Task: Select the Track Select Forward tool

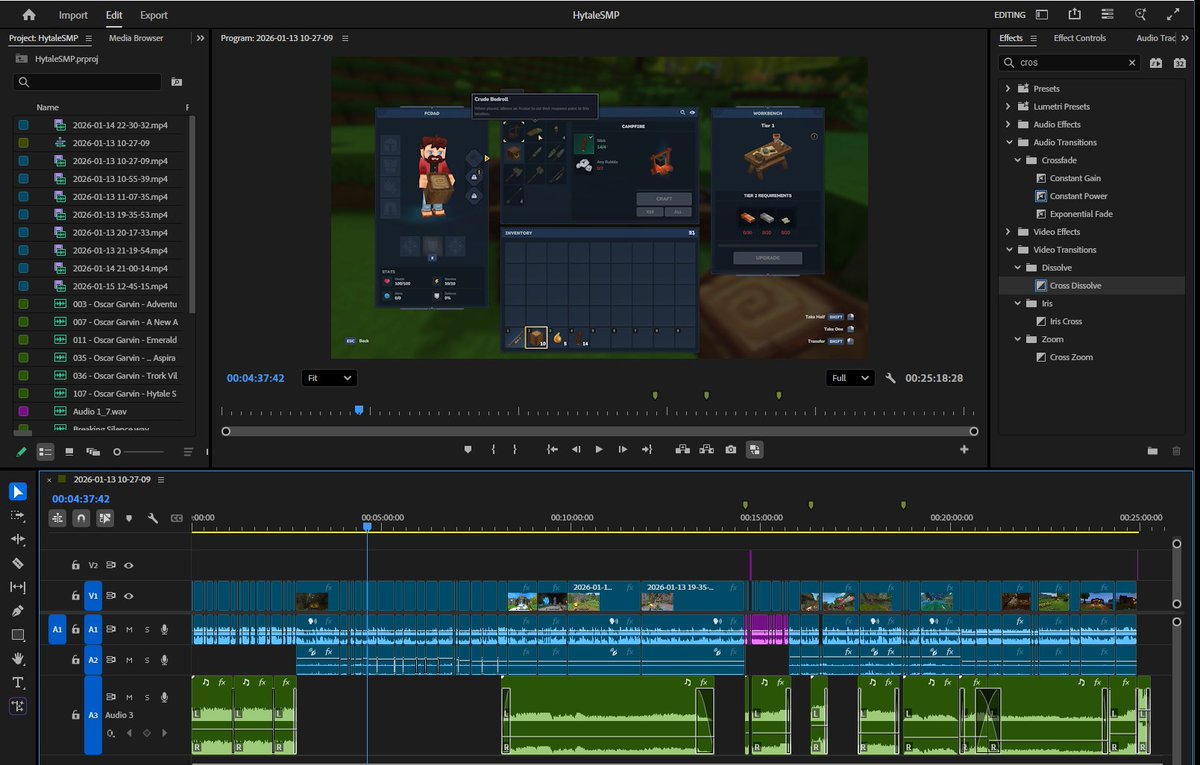Action: click(x=18, y=515)
